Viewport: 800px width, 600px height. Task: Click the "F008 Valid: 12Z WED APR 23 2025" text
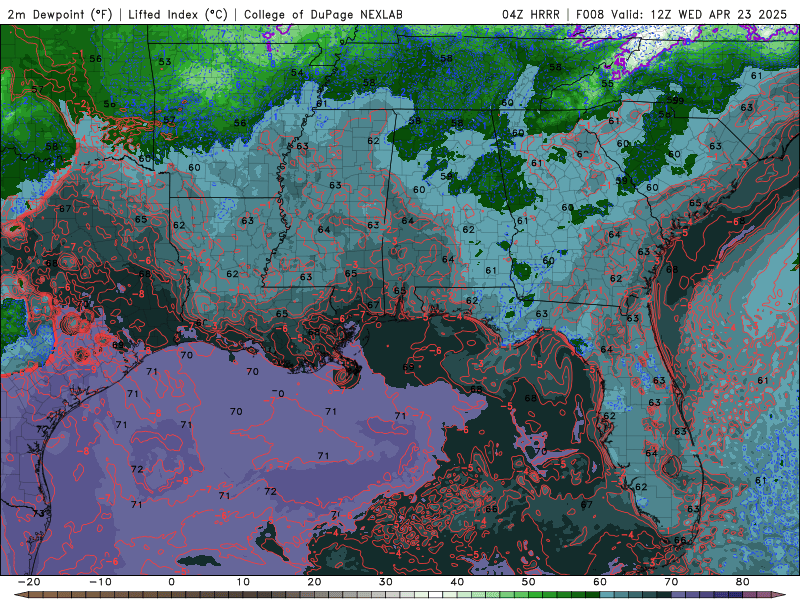pyautogui.click(x=681, y=14)
